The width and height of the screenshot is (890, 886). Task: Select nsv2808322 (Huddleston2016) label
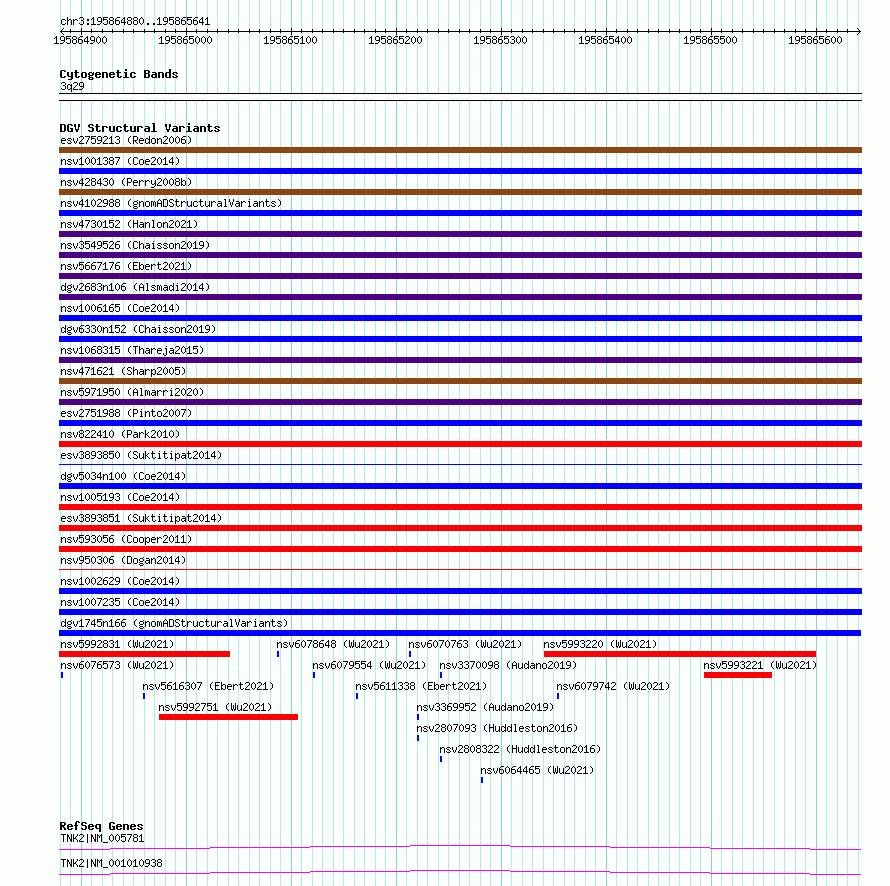coord(520,749)
